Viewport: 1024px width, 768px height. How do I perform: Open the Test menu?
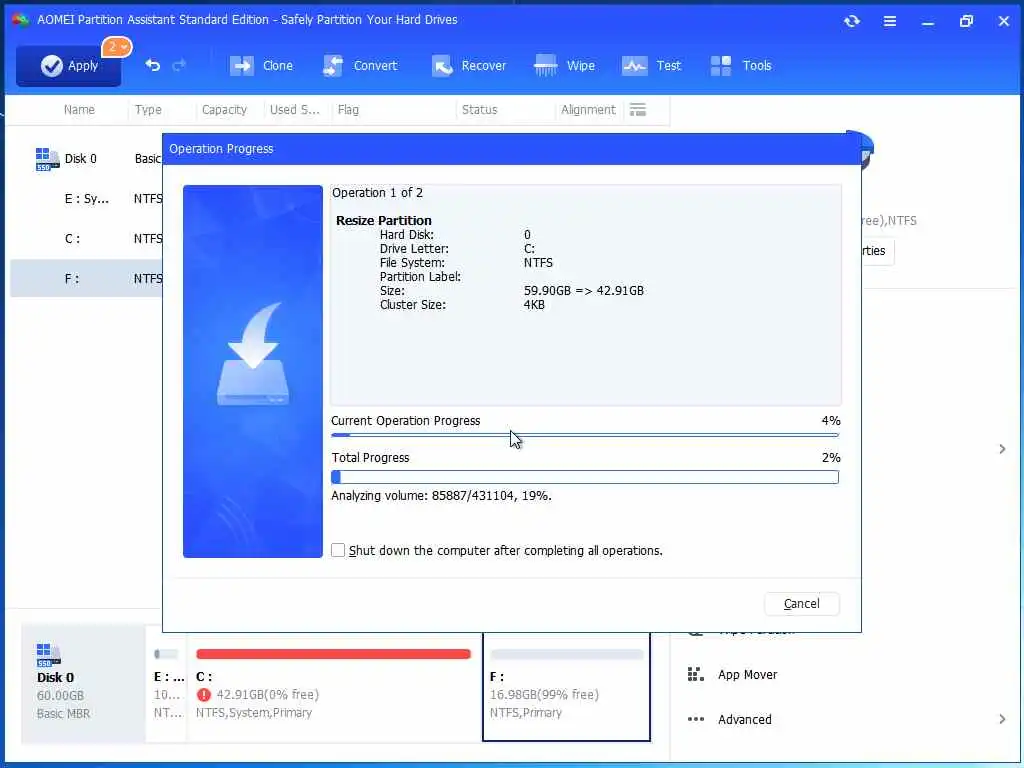coord(652,65)
